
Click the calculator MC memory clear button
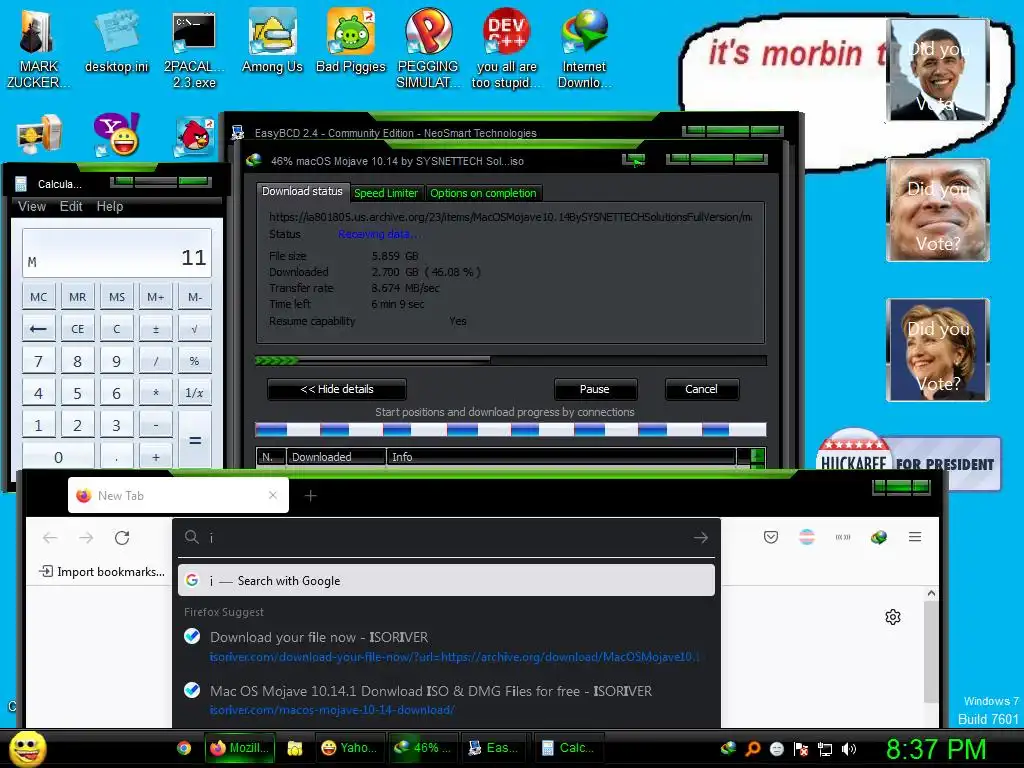click(x=39, y=296)
